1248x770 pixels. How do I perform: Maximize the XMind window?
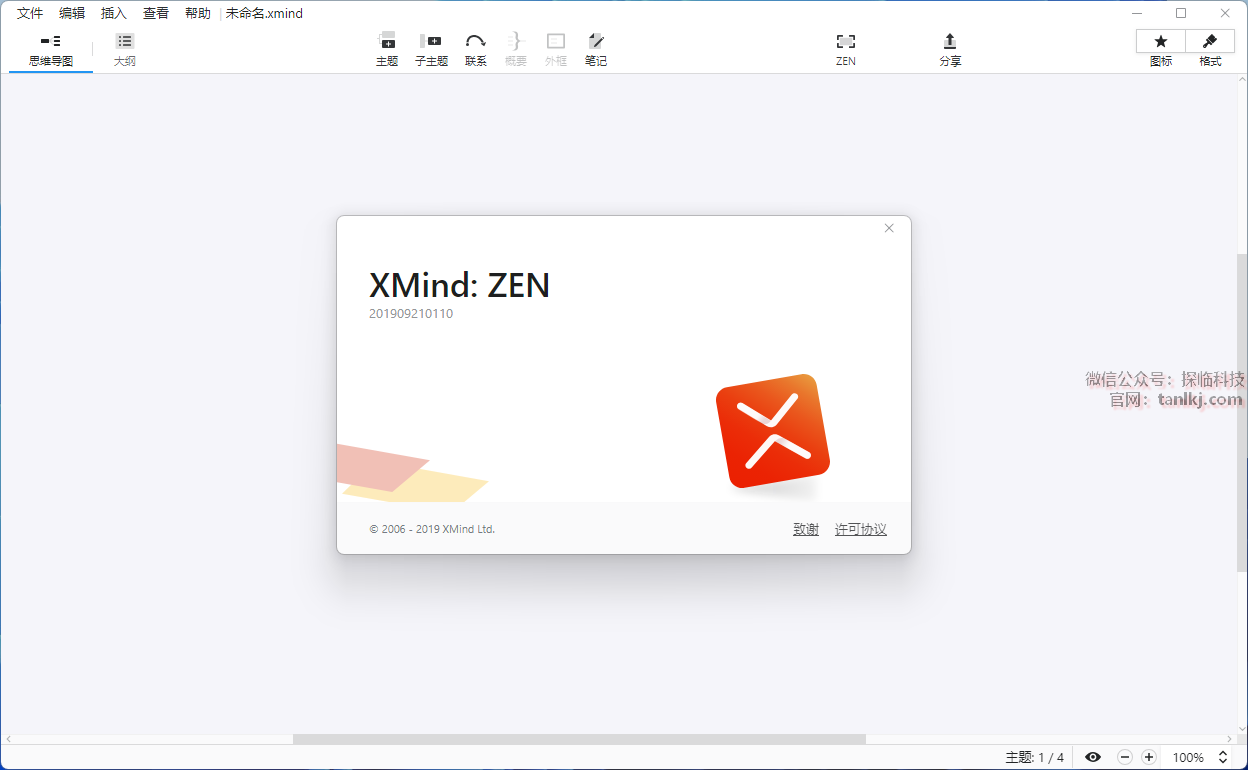click(1181, 13)
